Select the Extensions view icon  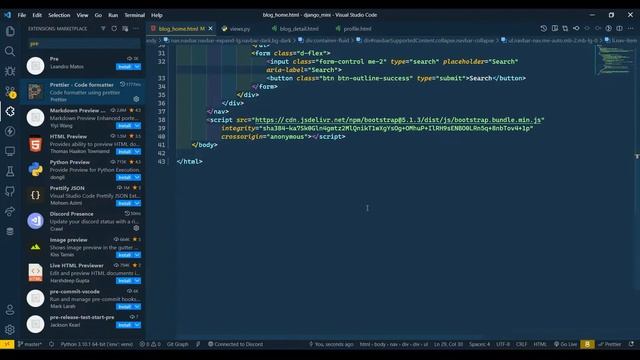(10, 111)
